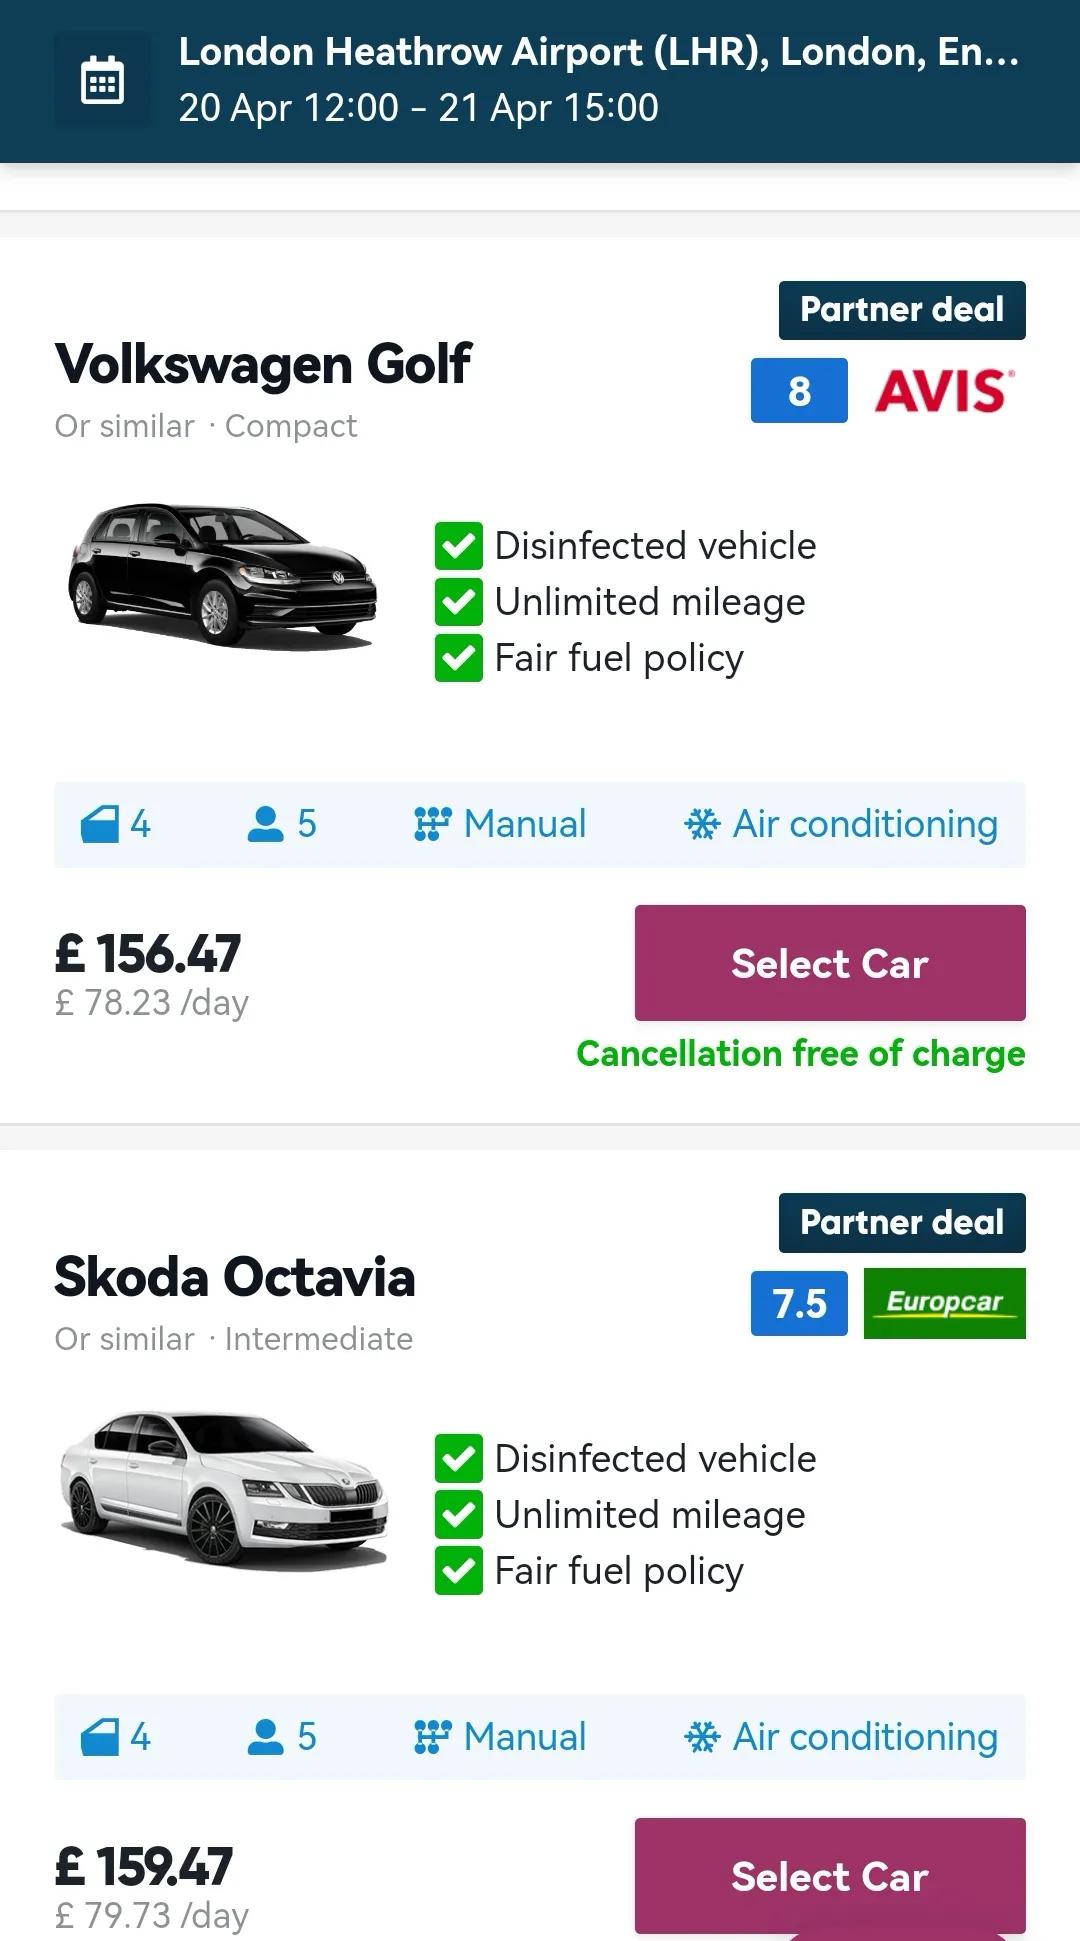Viewport: 1080px width, 1941px height.
Task: Tap the Manual gearbox icon for Skoda Octavia
Action: (432, 1738)
